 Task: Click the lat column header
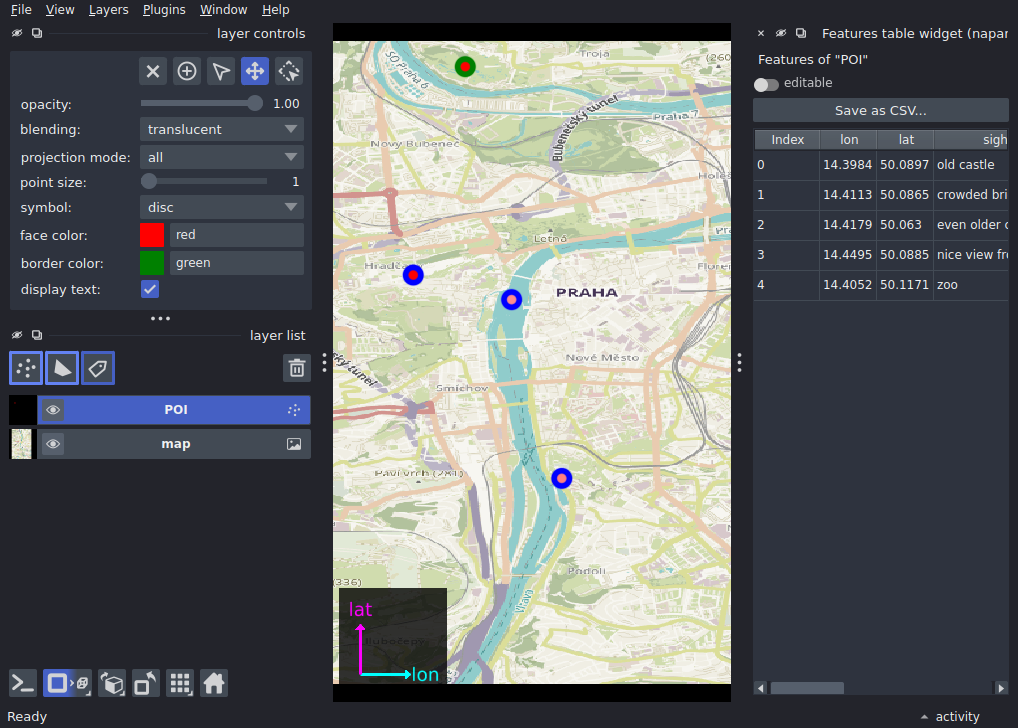click(x=906, y=140)
